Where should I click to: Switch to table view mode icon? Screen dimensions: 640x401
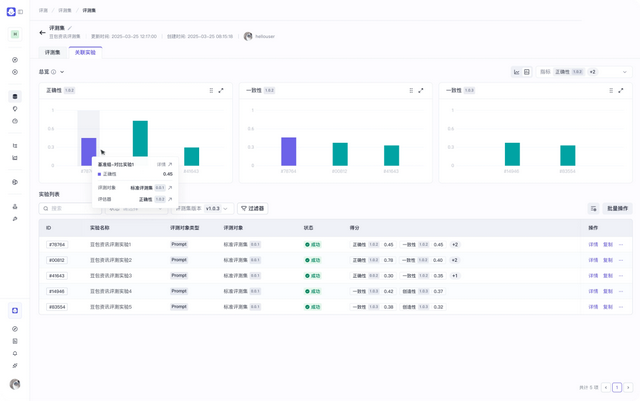click(x=528, y=72)
